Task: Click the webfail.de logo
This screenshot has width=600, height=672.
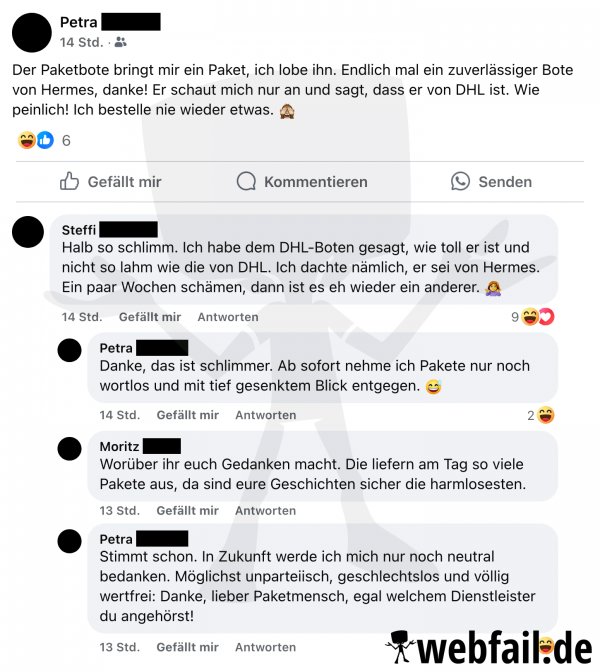Action: 489,648
